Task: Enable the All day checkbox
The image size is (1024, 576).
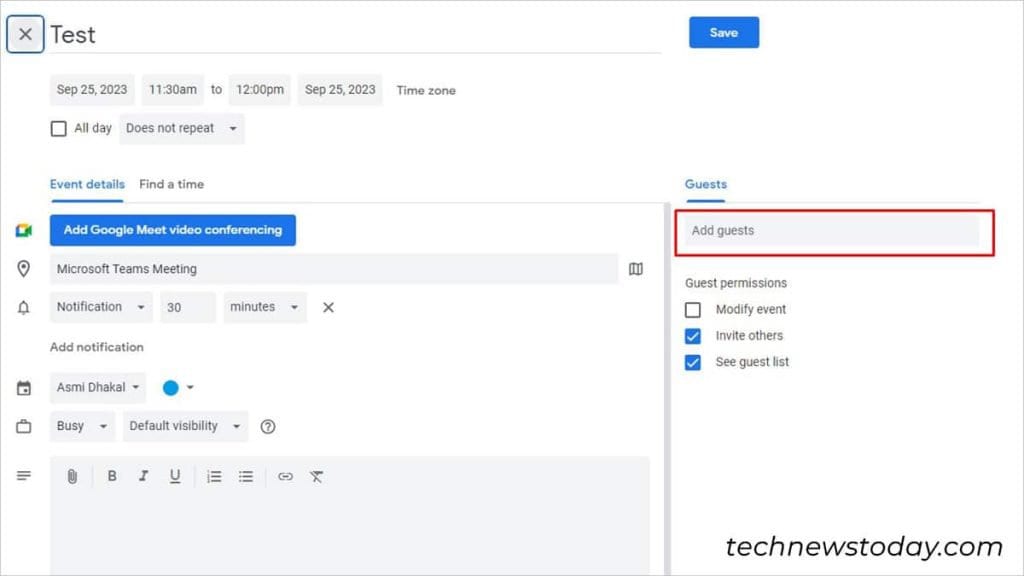Action: [x=58, y=129]
